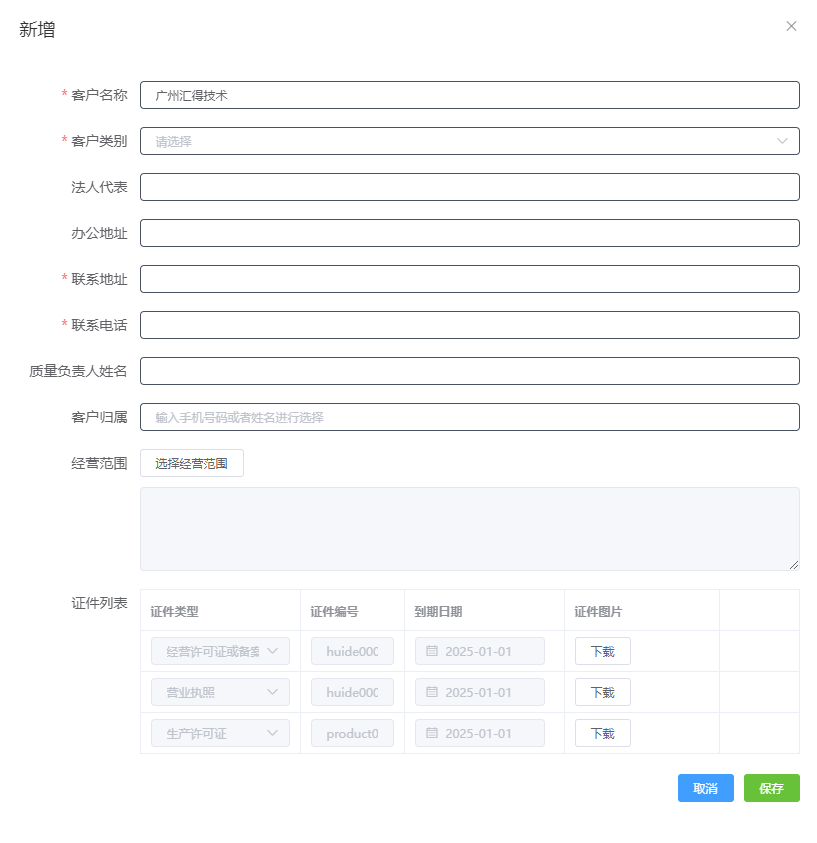Expand the 营业执照 type dropdown
817x843 pixels.
click(x=272, y=692)
